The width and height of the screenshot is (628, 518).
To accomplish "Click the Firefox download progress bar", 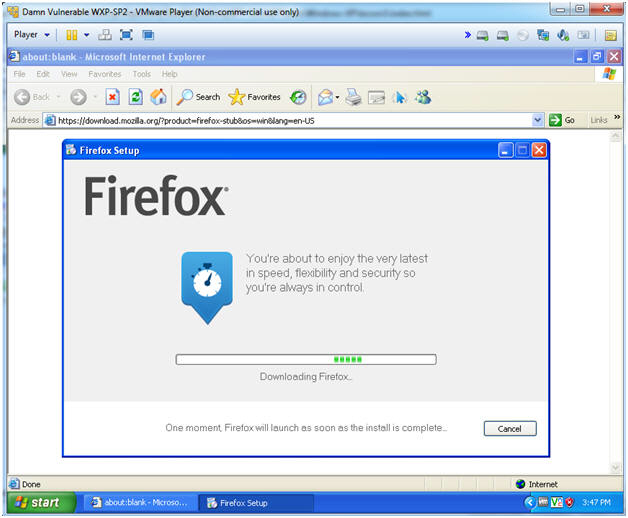I will click(306, 359).
